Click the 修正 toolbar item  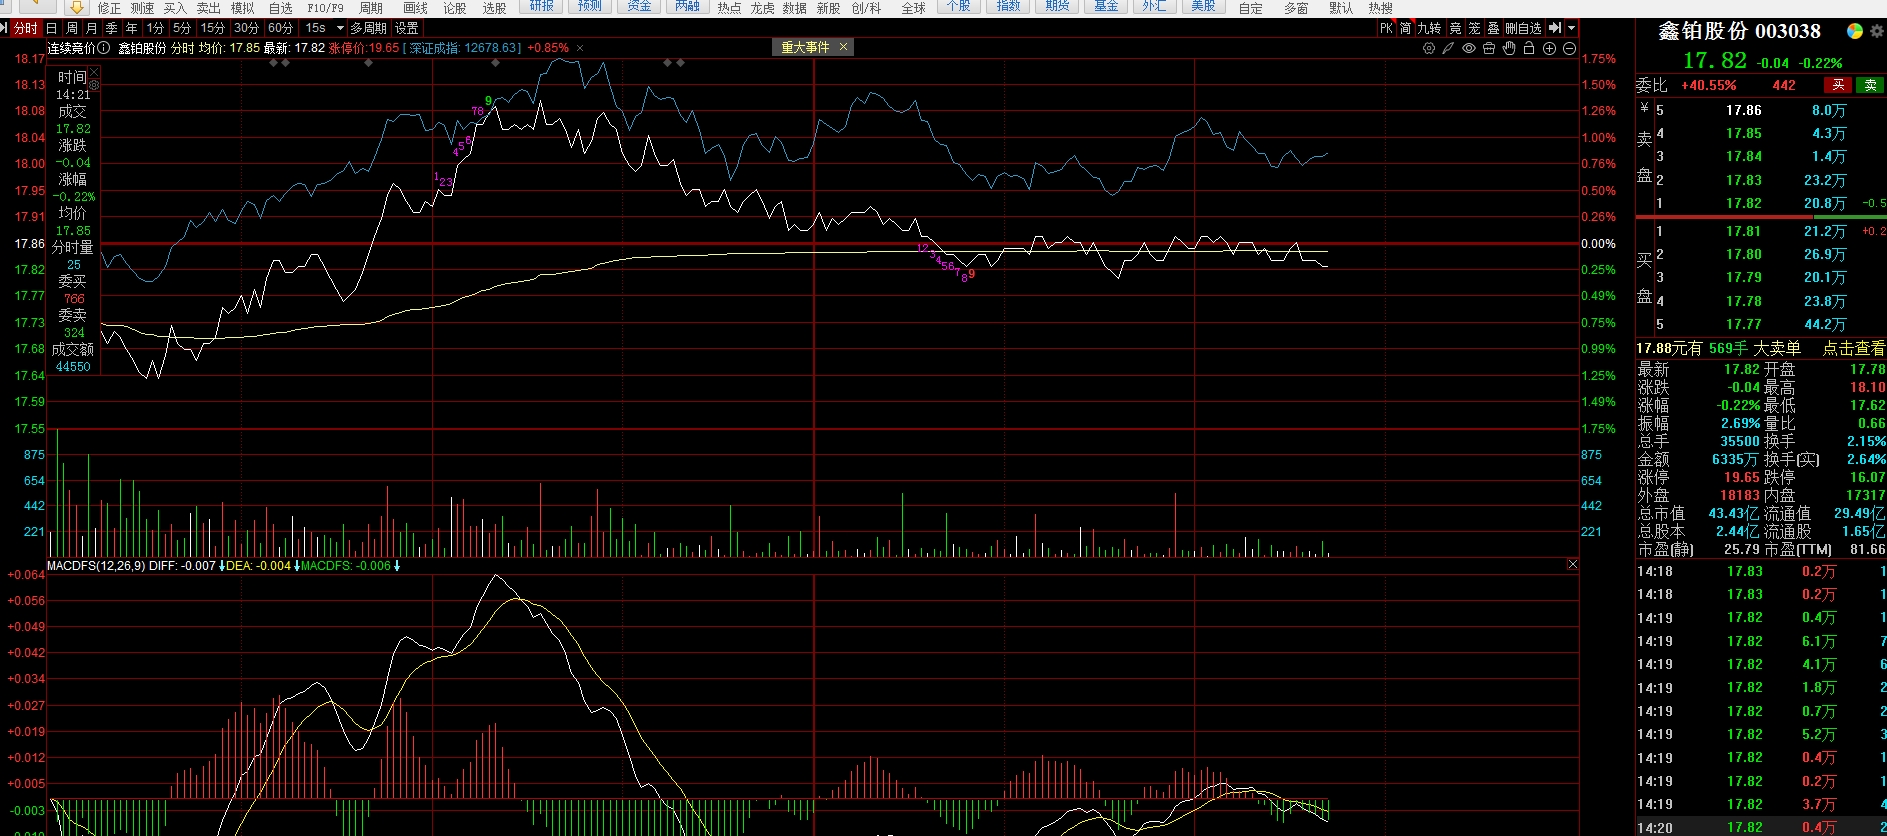pos(109,8)
